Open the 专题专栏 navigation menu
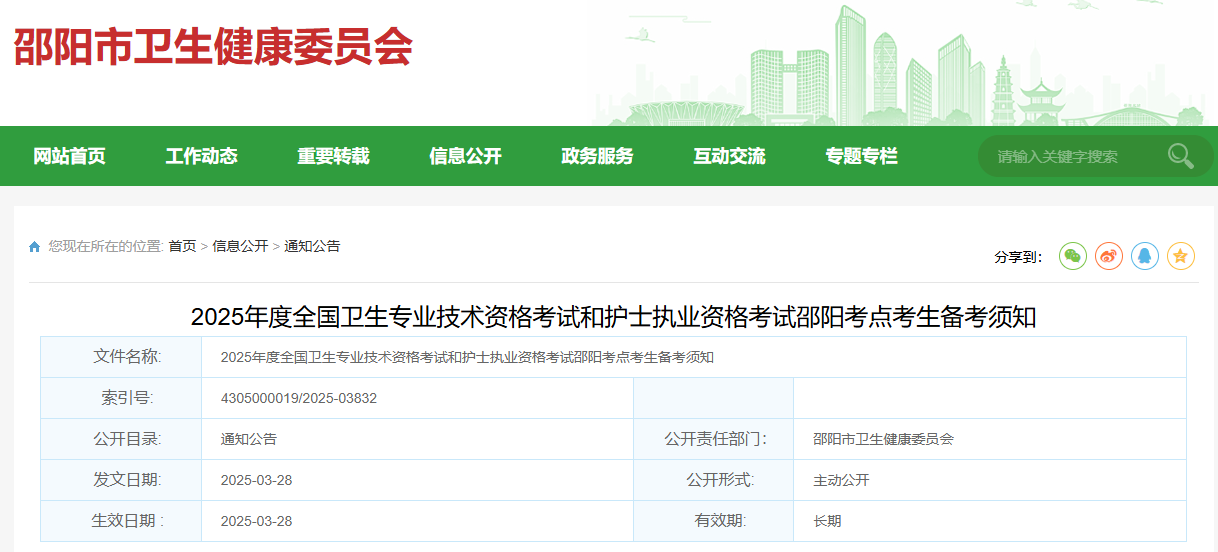The width and height of the screenshot is (1218, 552). click(x=861, y=156)
